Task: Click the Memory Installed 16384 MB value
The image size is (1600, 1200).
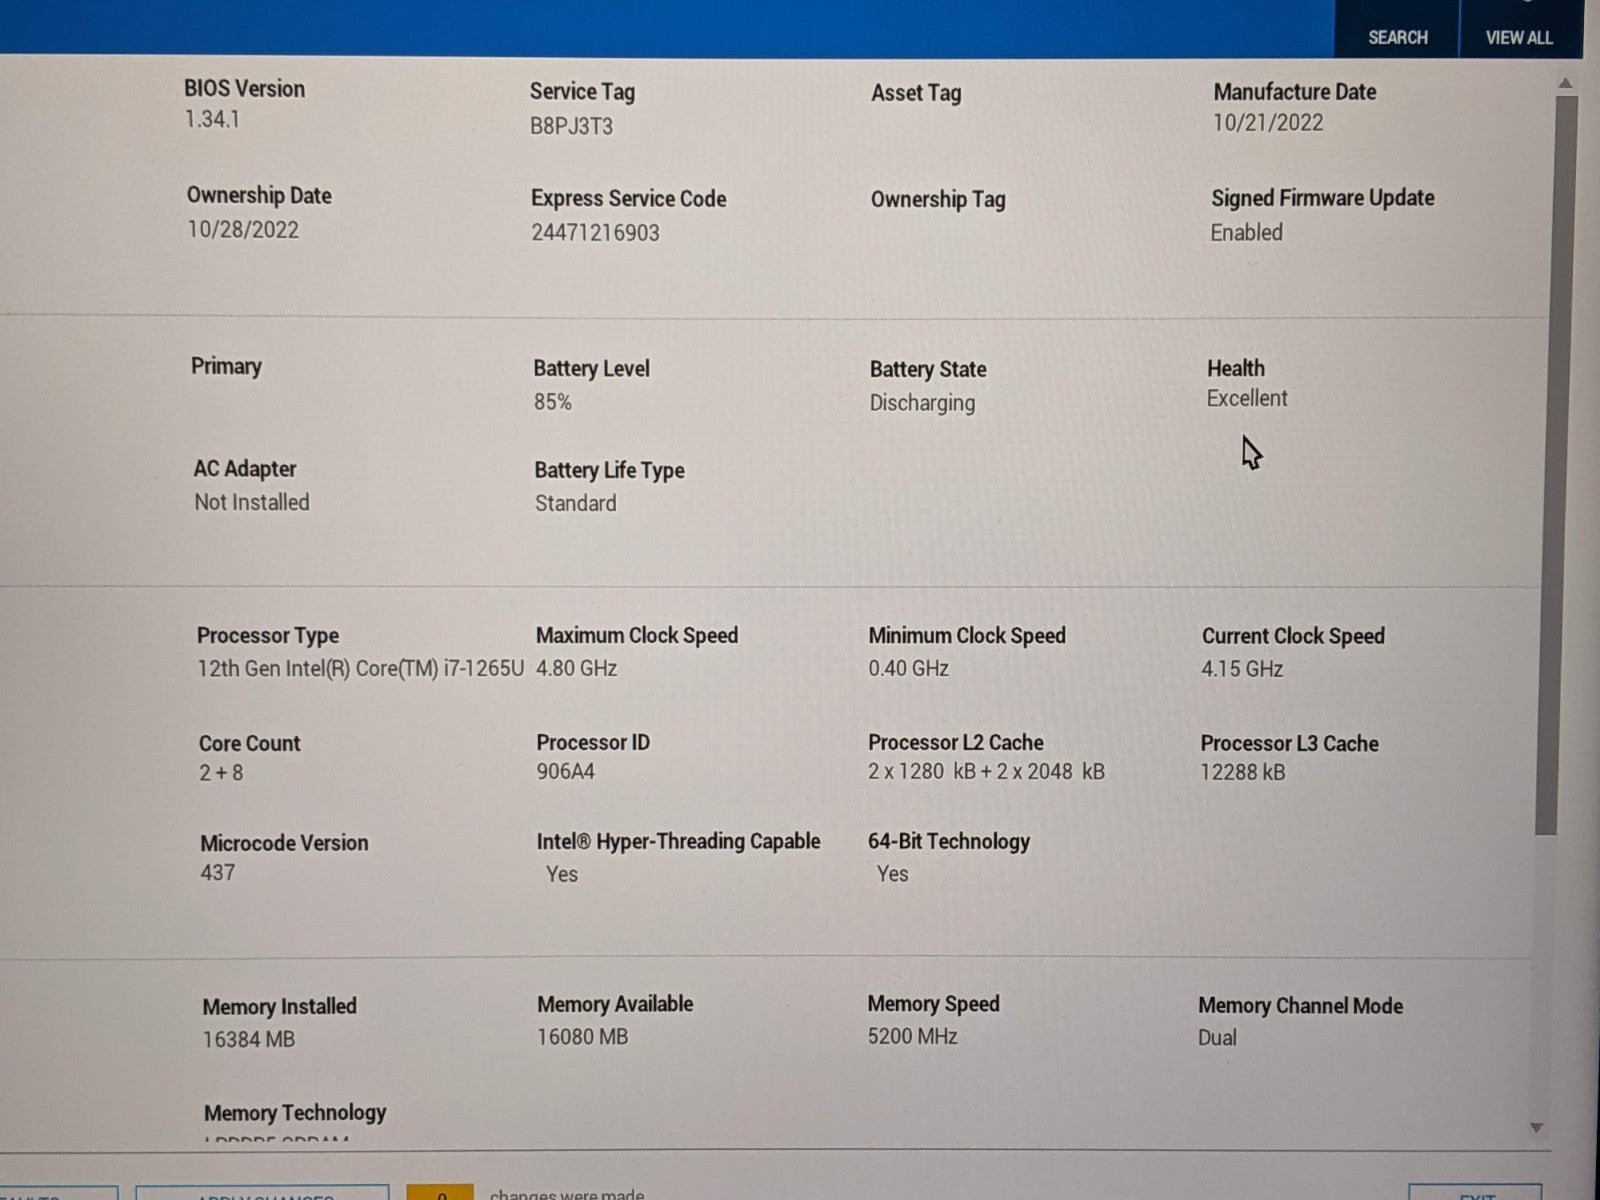Action: coord(249,1039)
